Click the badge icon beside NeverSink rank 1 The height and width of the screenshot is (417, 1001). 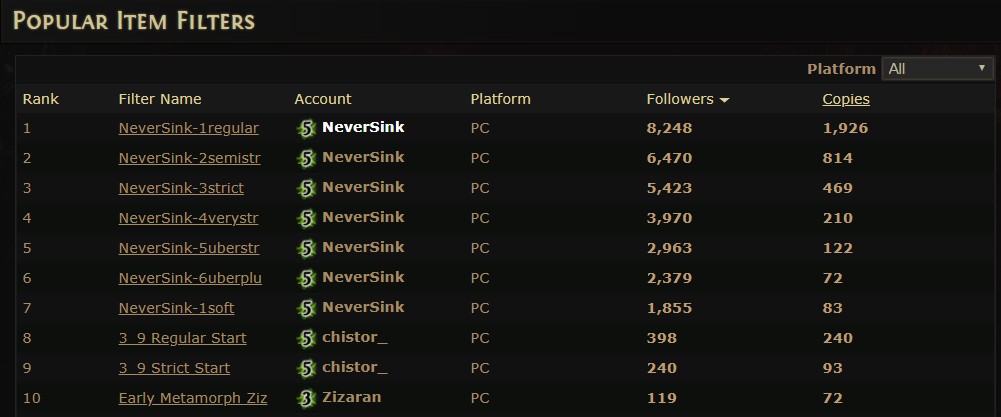click(306, 128)
